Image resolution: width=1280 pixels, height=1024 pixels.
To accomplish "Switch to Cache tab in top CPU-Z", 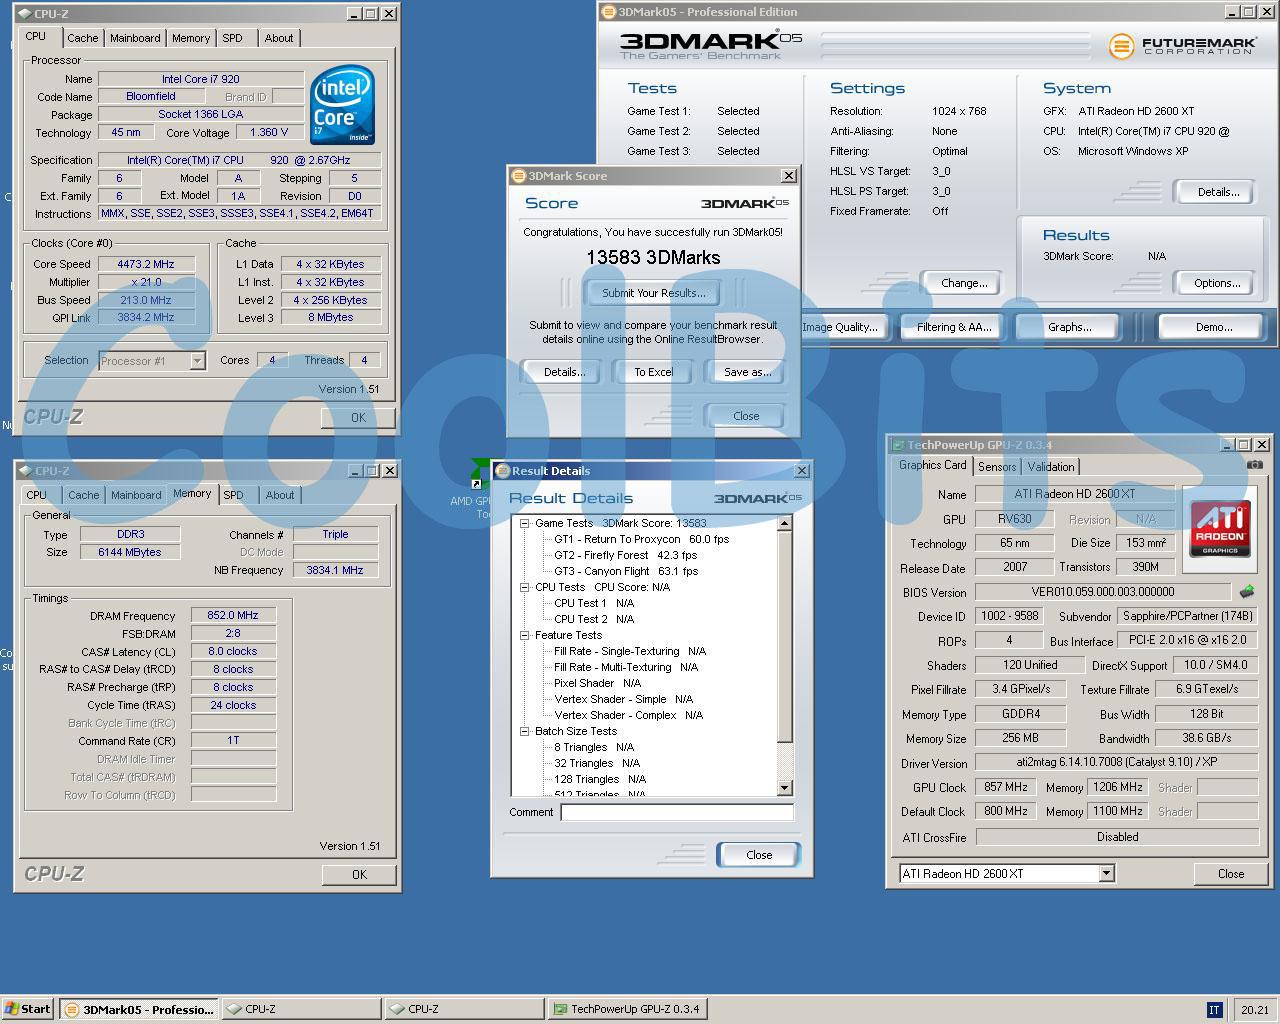I will 83,38.
